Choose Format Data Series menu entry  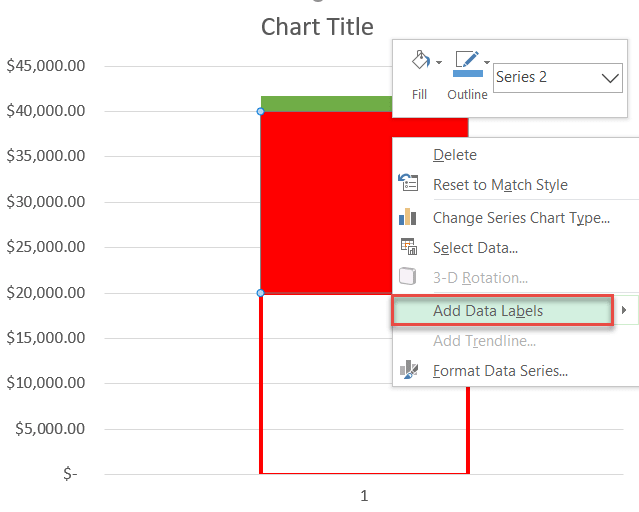tap(500, 371)
